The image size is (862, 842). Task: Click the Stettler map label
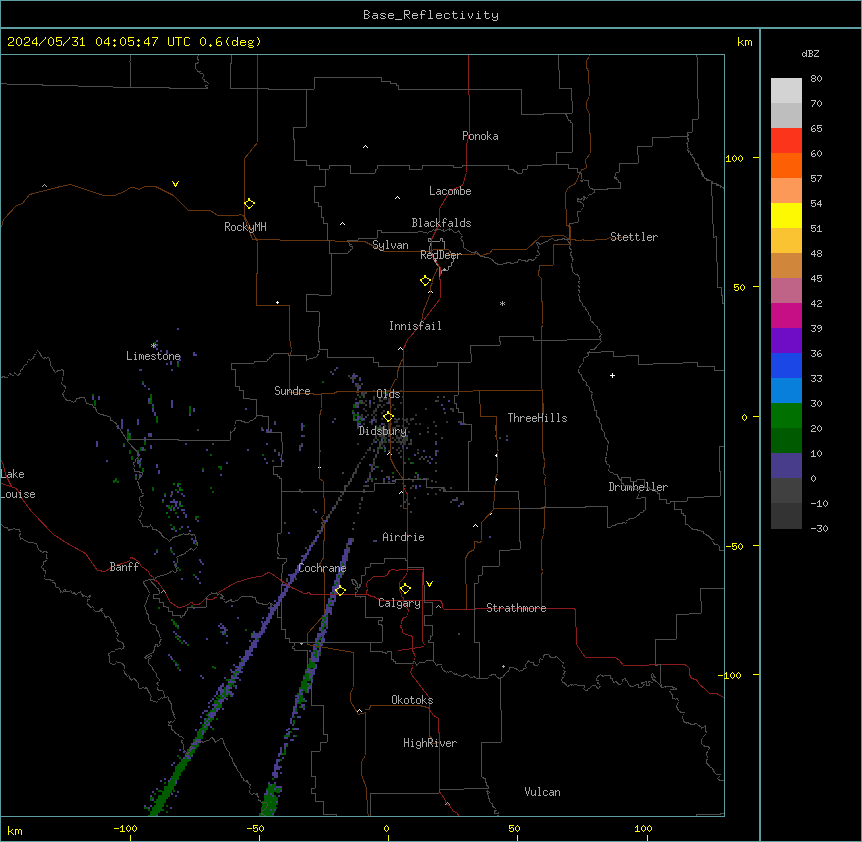point(634,237)
